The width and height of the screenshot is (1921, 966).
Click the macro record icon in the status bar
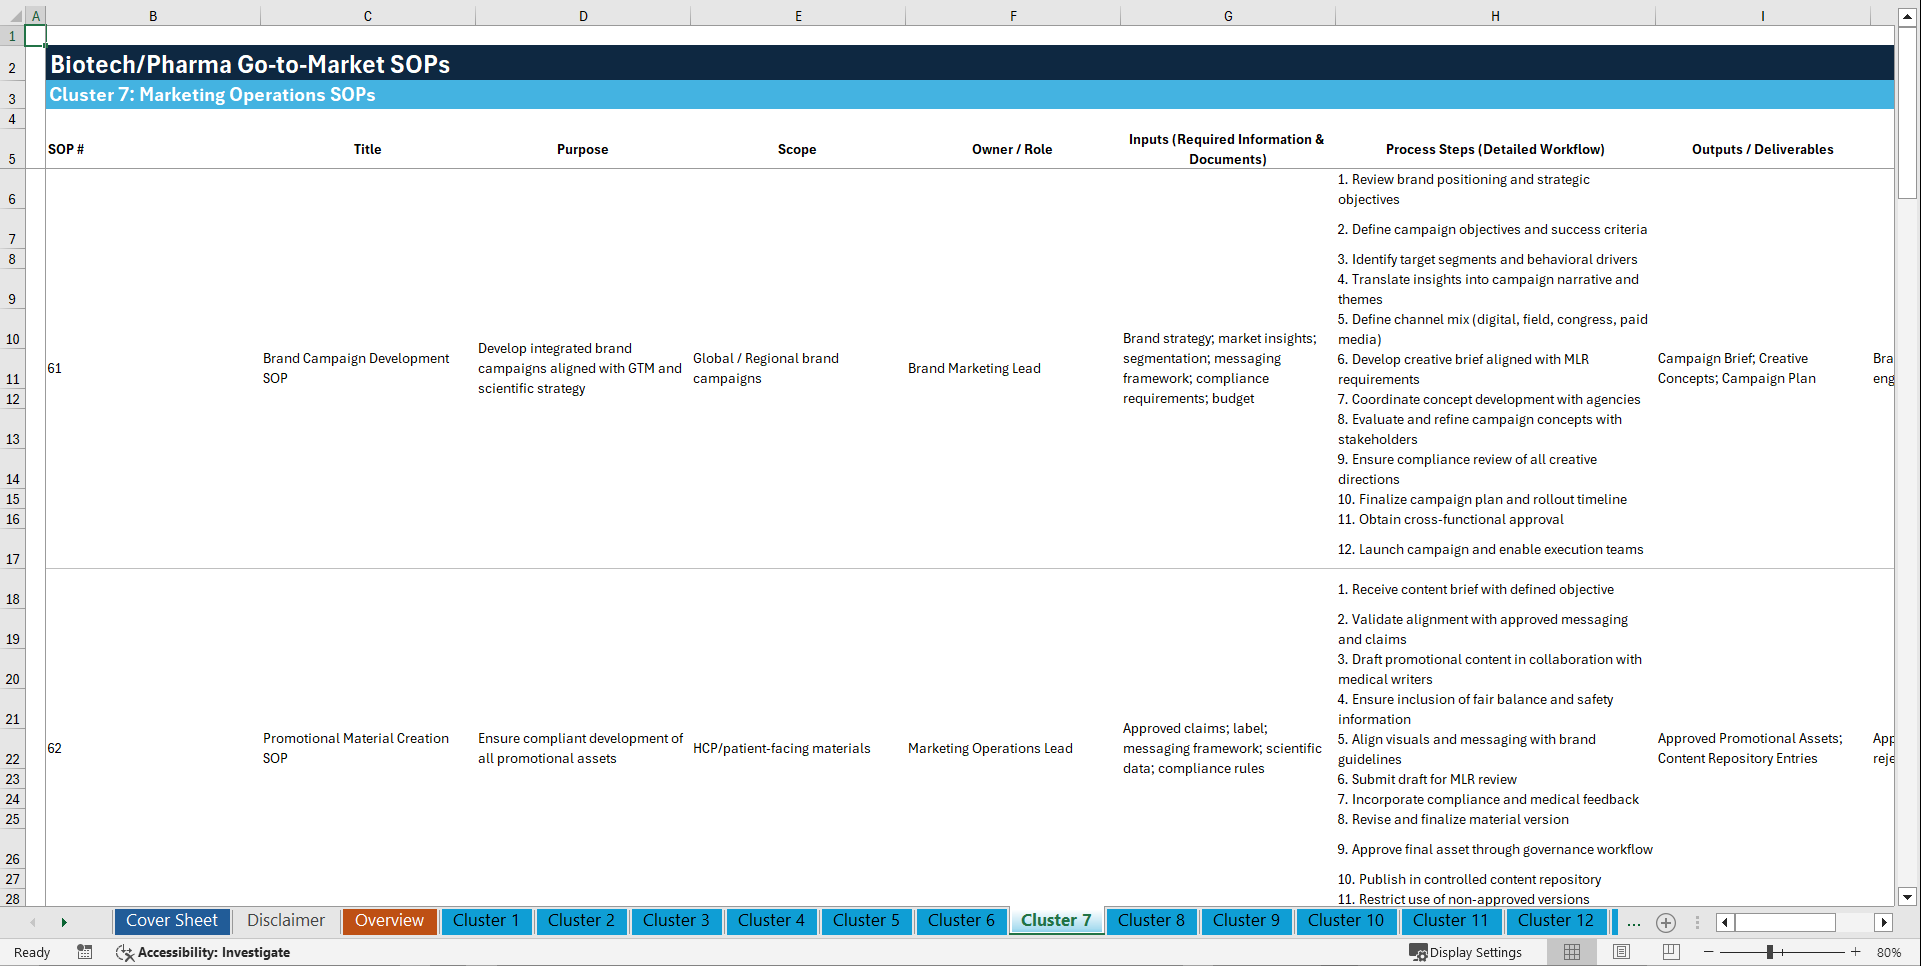(85, 952)
